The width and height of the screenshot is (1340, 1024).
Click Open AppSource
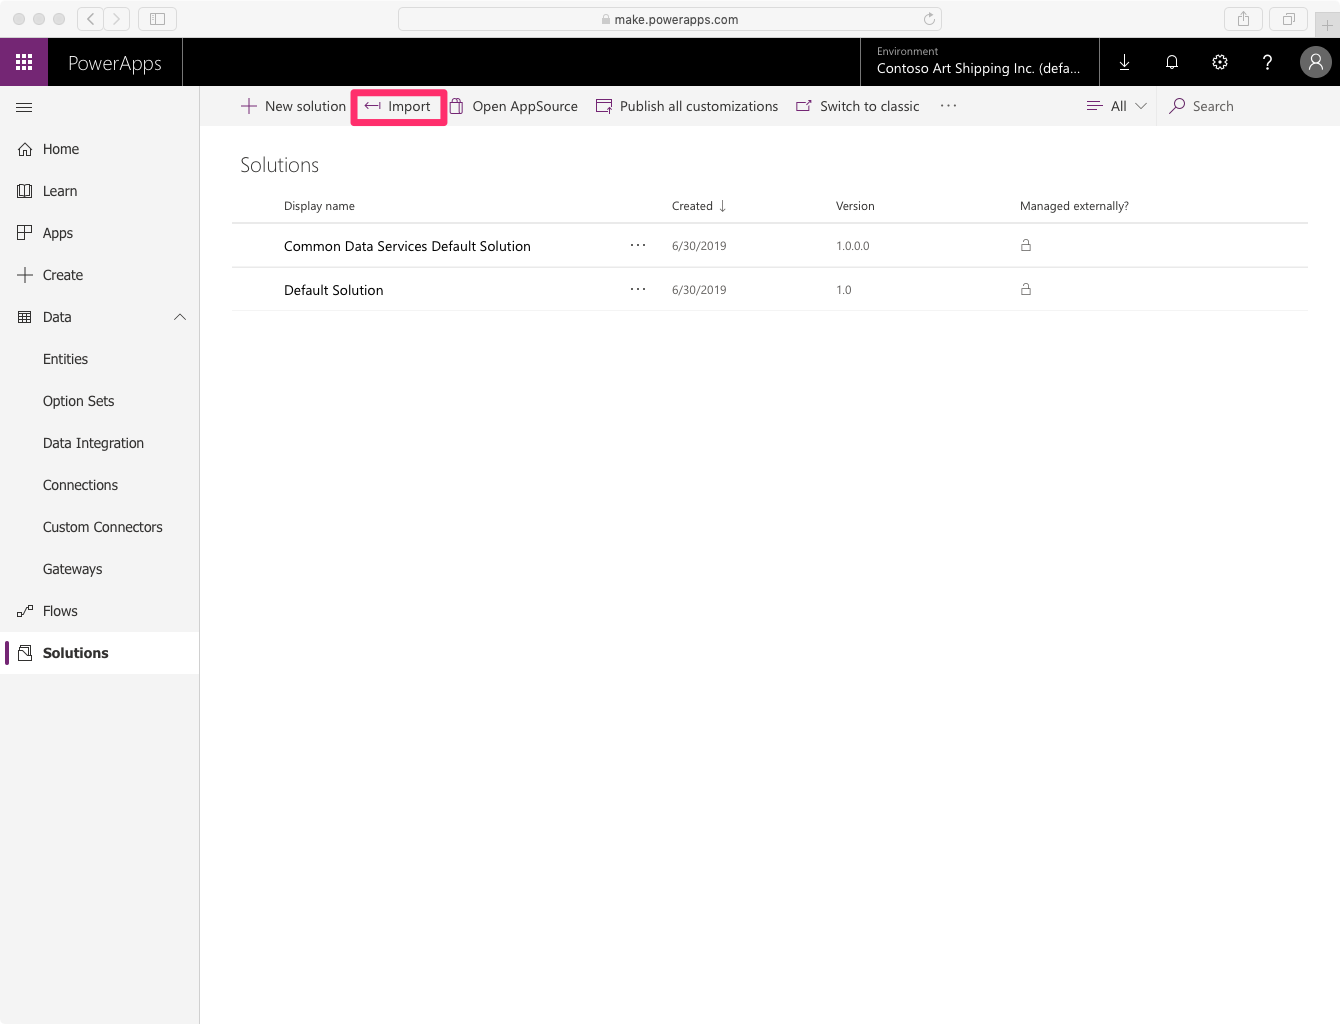point(514,106)
